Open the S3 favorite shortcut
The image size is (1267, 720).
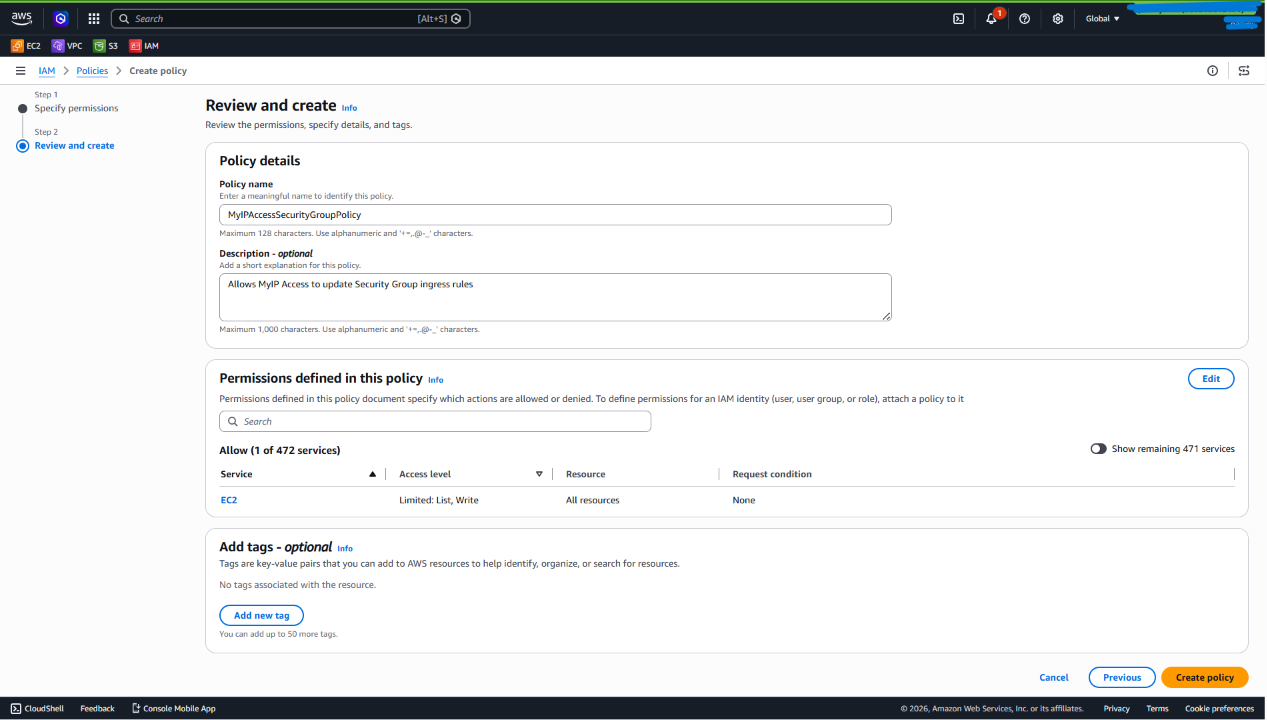coord(105,46)
